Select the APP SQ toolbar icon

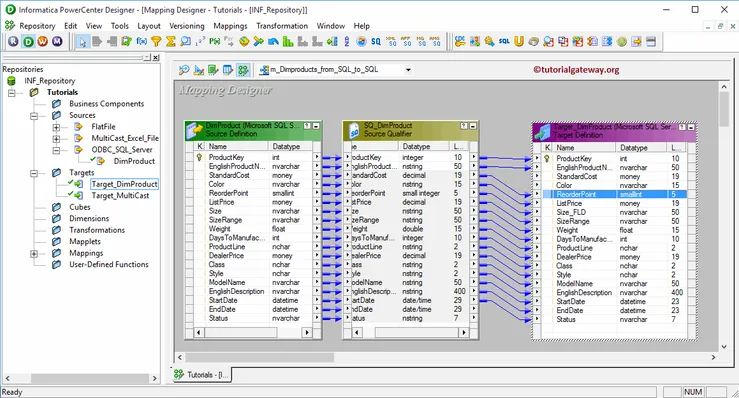(x=406, y=41)
